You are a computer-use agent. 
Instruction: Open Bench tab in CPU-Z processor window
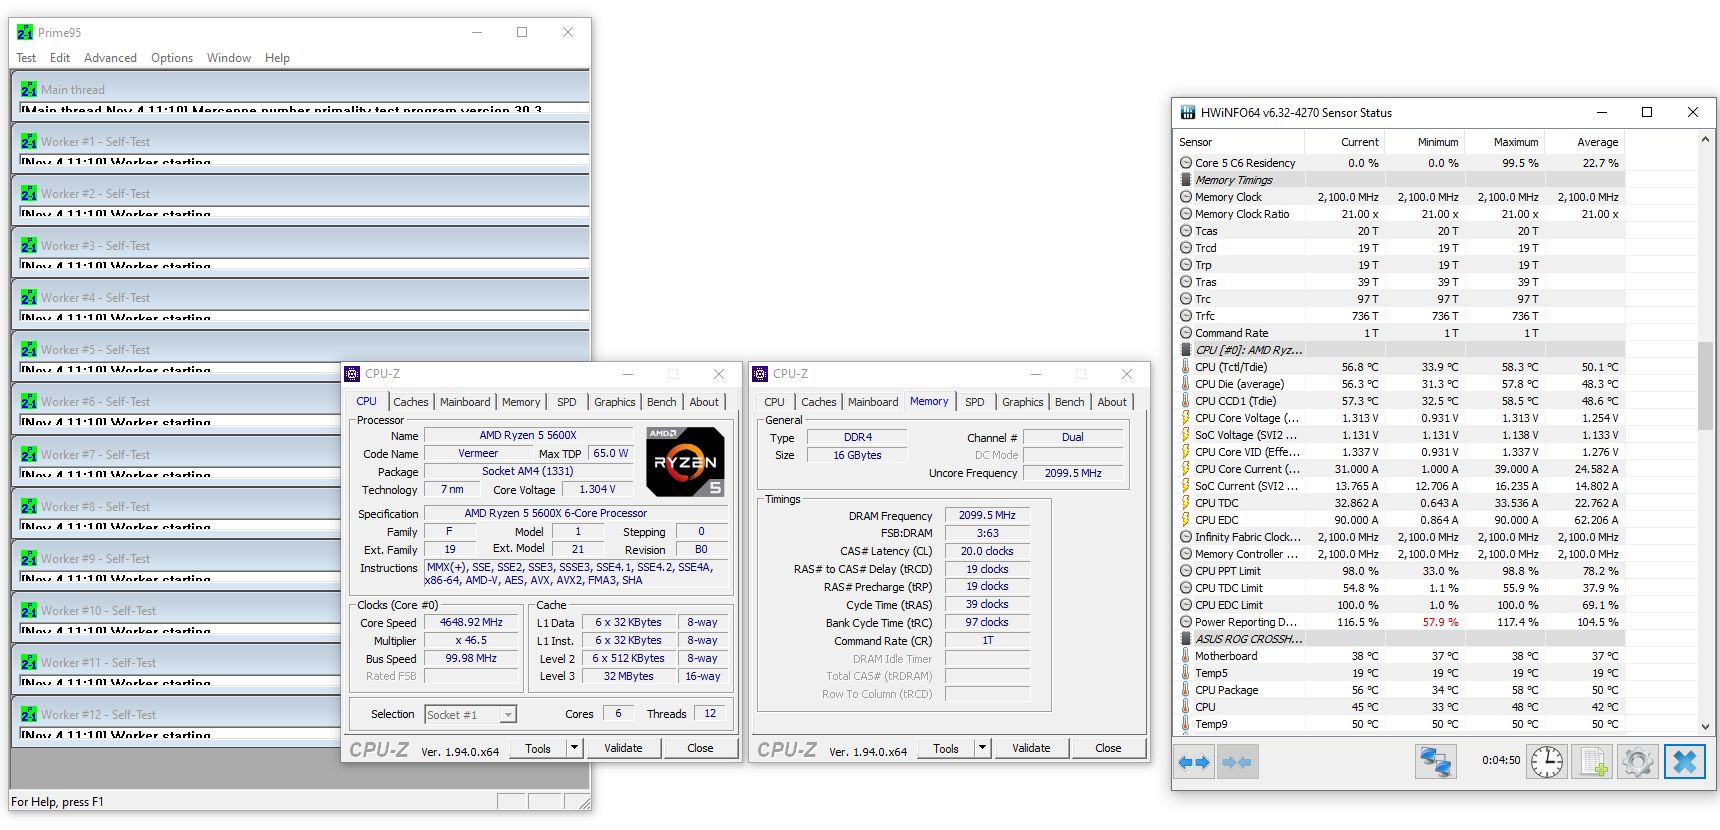coord(662,402)
